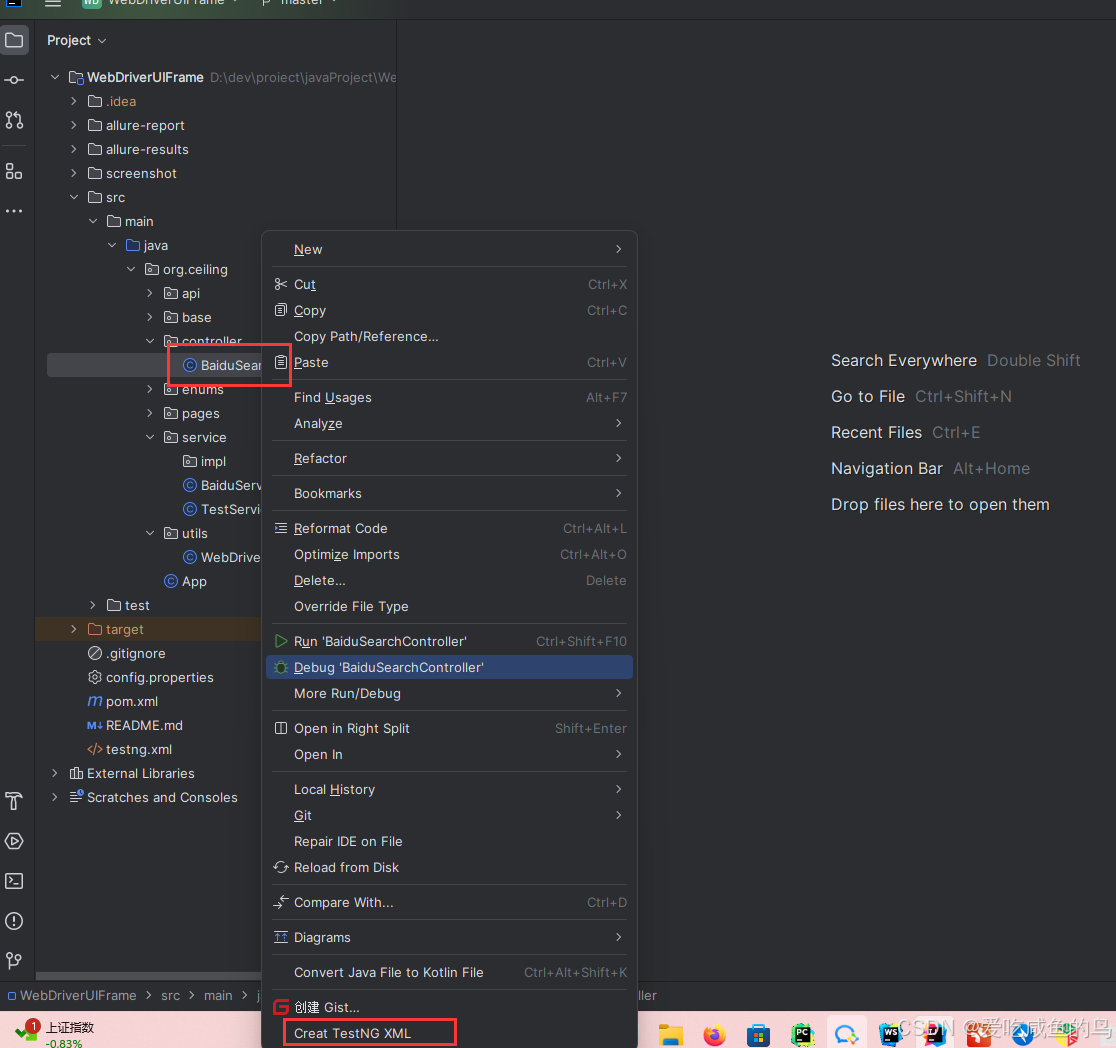This screenshot has width=1116, height=1048.
Task: Click project tree horizontal scrollbar
Action: 148,976
